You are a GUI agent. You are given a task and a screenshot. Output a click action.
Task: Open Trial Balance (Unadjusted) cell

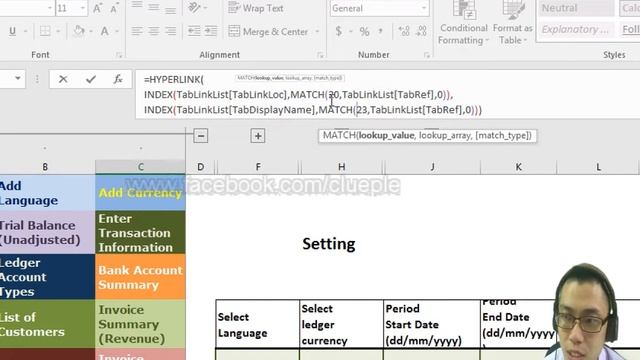(x=47, y=233)
